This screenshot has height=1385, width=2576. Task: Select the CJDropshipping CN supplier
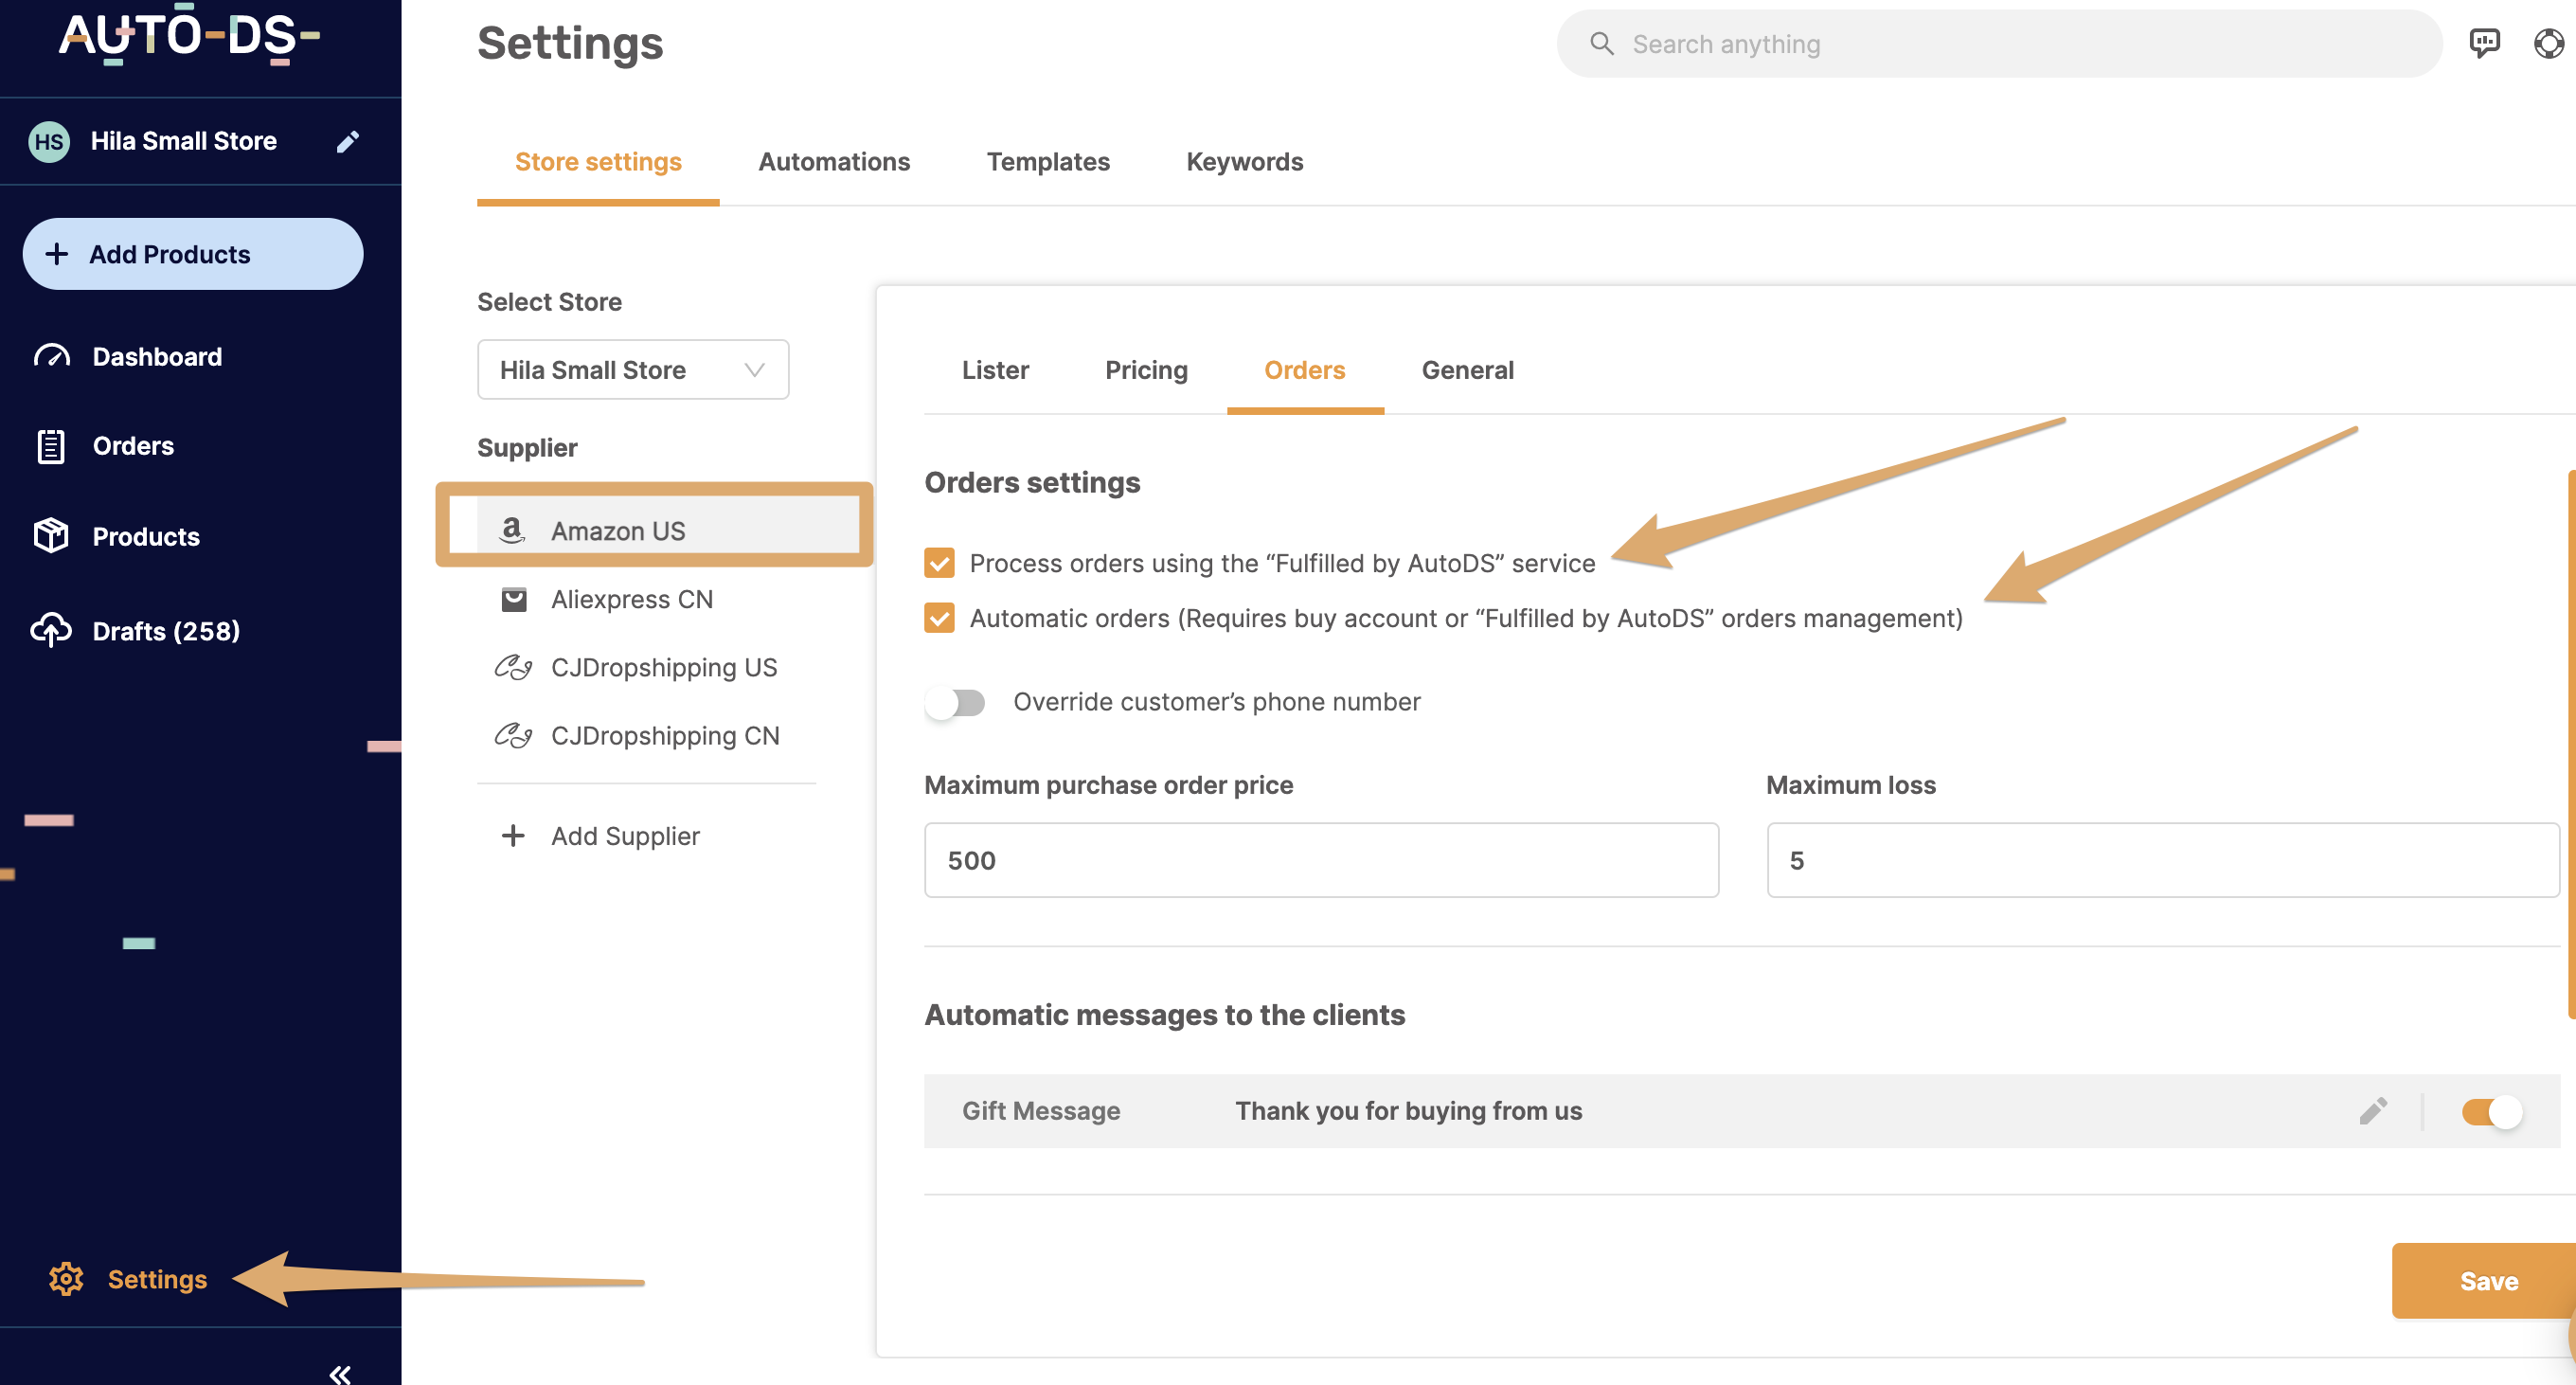point(665,735)
